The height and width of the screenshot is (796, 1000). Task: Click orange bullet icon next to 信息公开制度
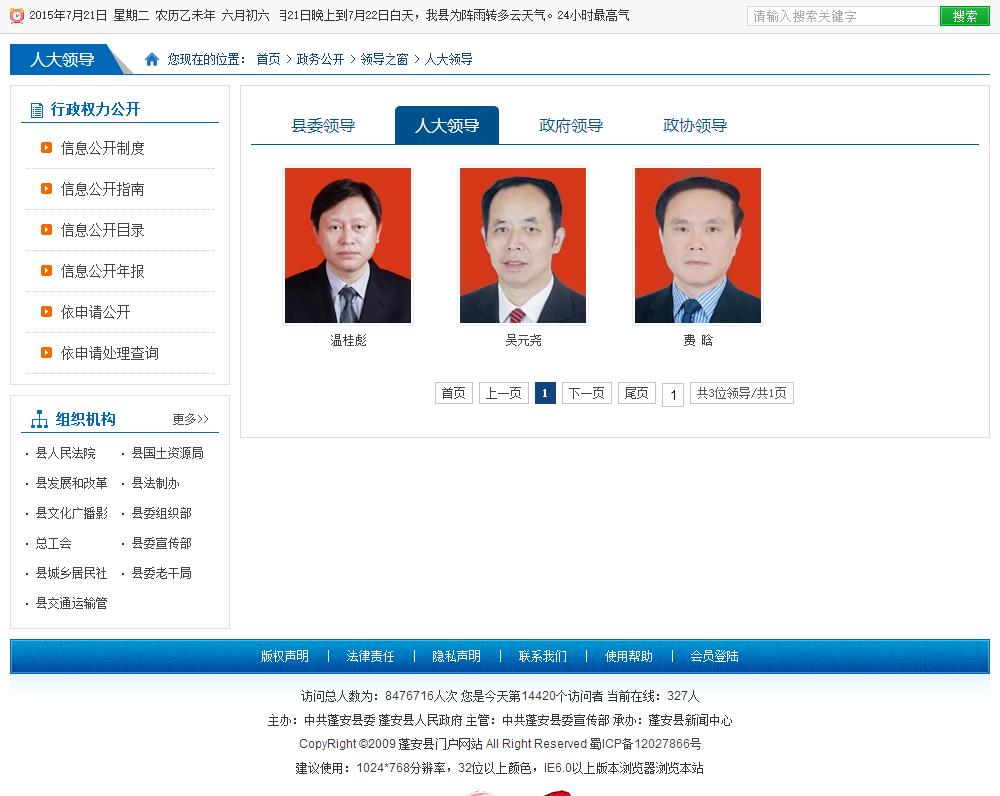click(x=46, y=148)
